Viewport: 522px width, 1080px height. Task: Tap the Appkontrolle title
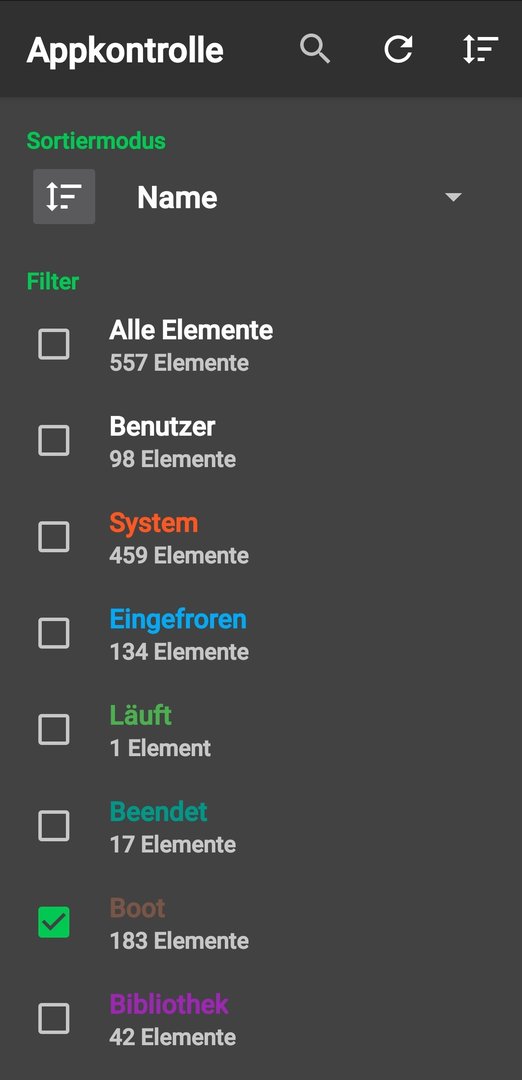click(x=125, y=51)
